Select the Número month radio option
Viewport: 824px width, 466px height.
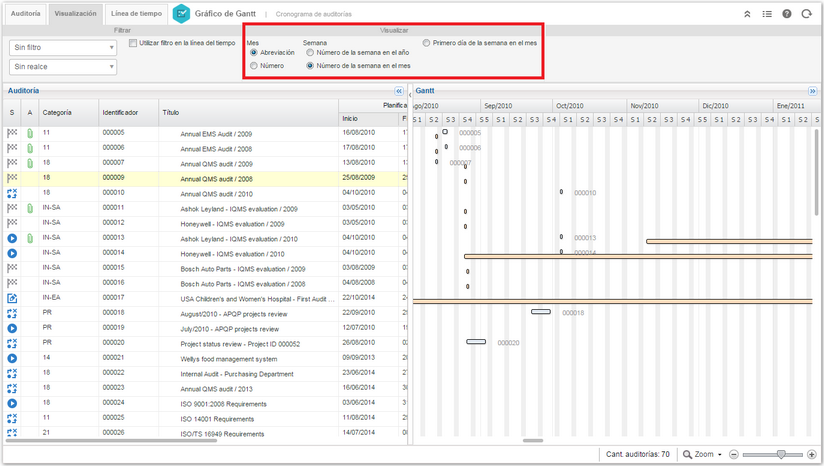[x=254, y=66]
